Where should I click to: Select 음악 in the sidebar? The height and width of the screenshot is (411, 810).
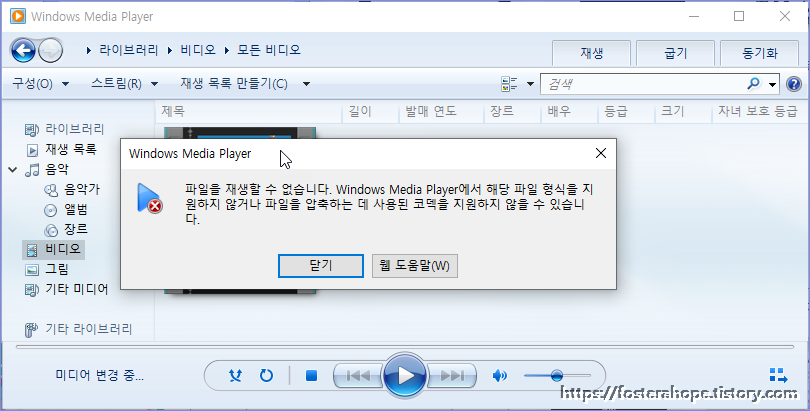48,169
